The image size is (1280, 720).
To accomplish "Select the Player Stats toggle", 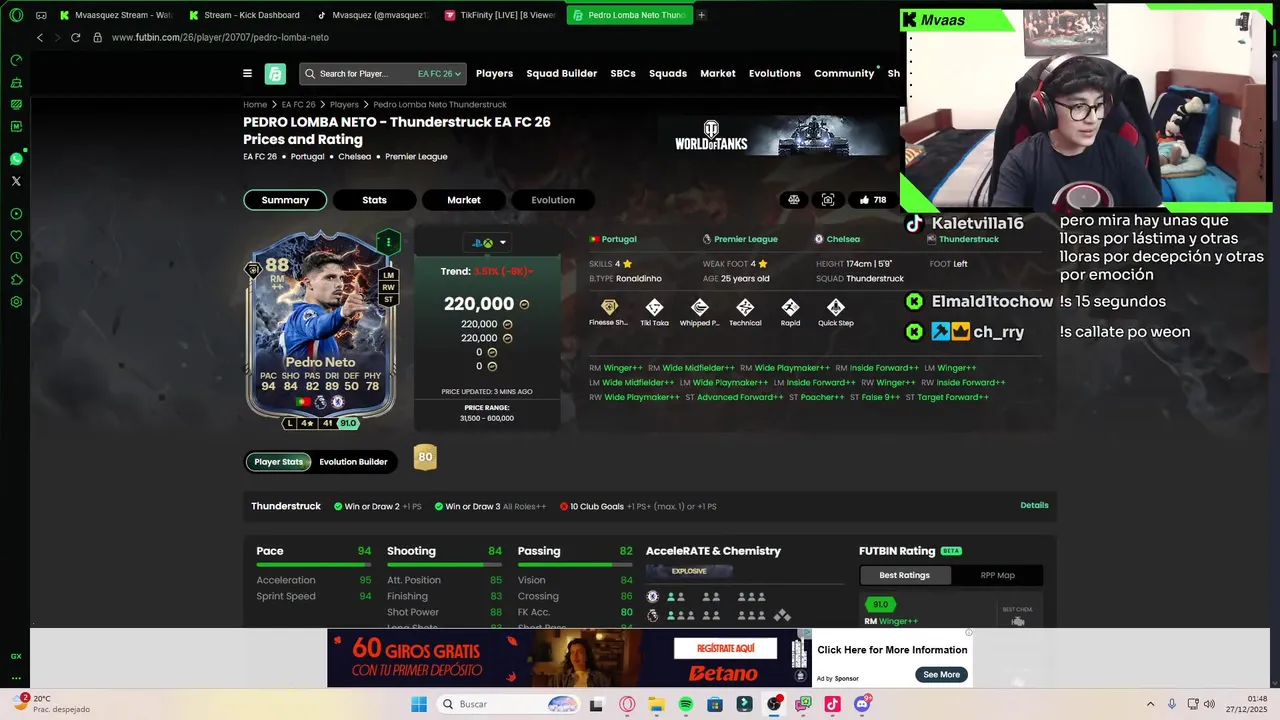I will (278, 462).
